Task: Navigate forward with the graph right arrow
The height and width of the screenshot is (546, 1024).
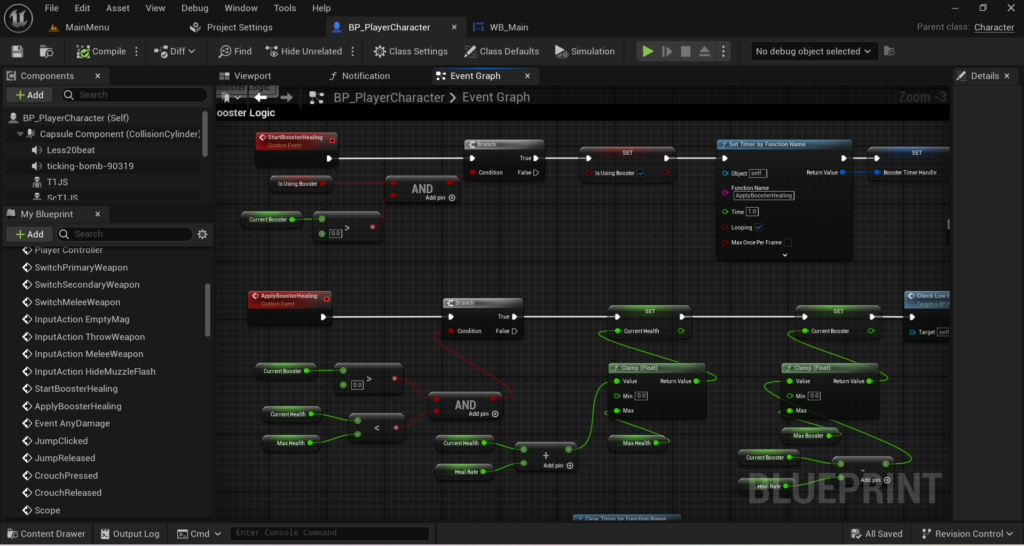Action: point(286,97)
